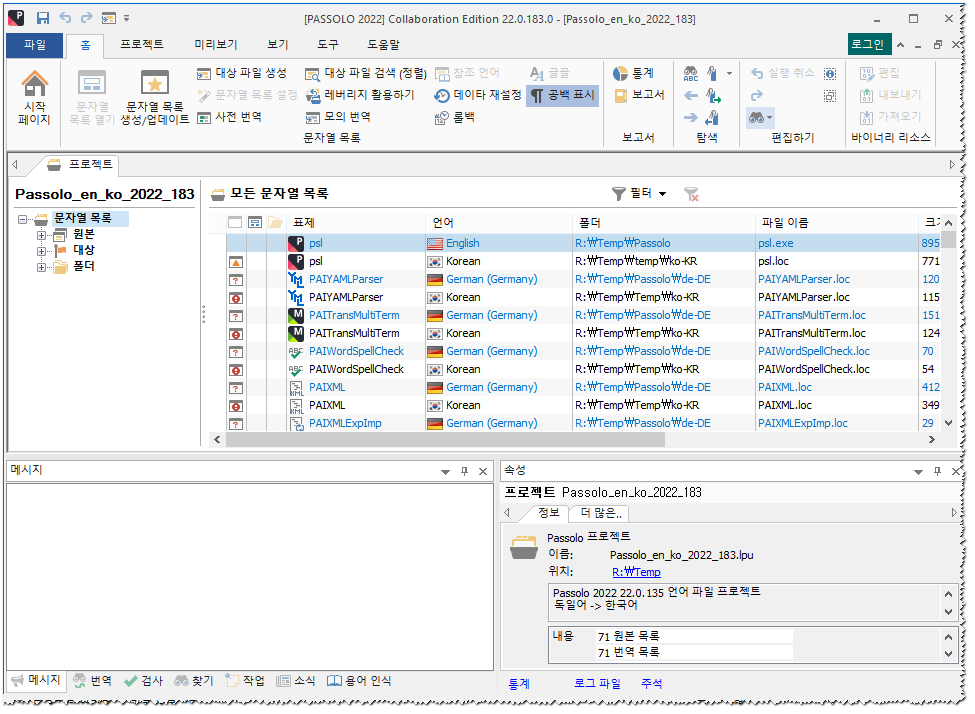Click the 로그 파일 link
The image size is (975, 714).
(x=598, y=684)
